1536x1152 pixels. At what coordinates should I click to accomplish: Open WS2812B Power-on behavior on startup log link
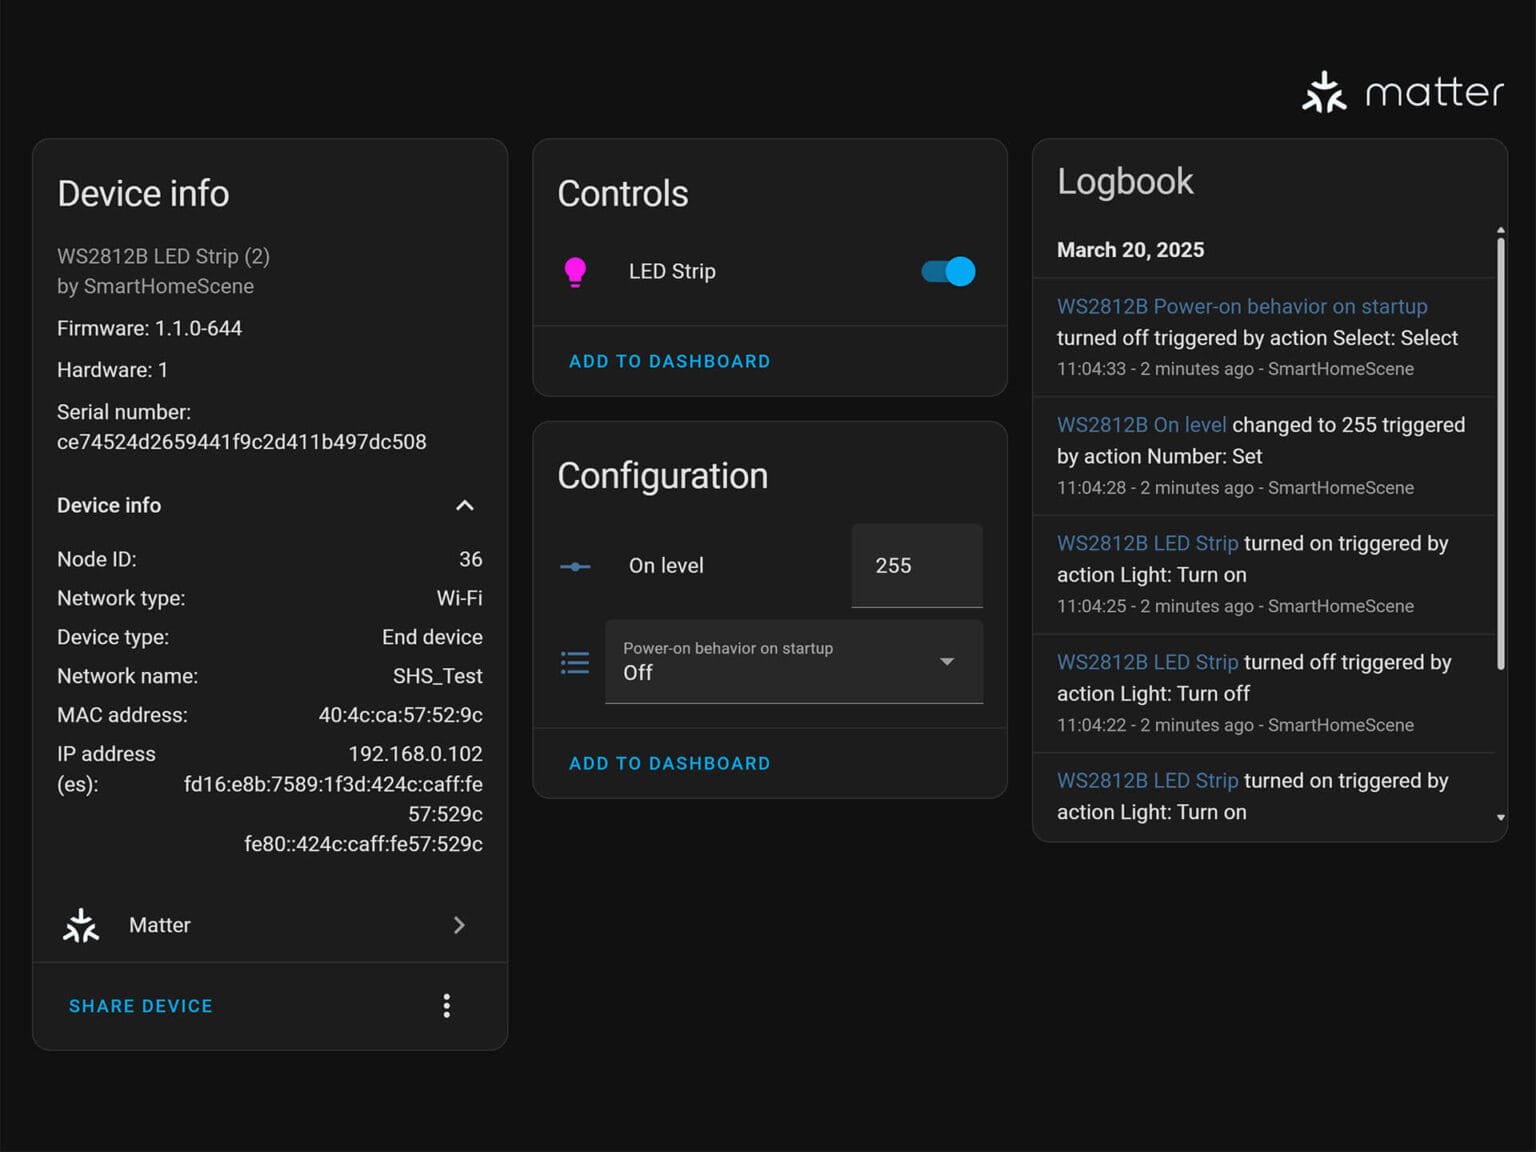click(1242, 307)
